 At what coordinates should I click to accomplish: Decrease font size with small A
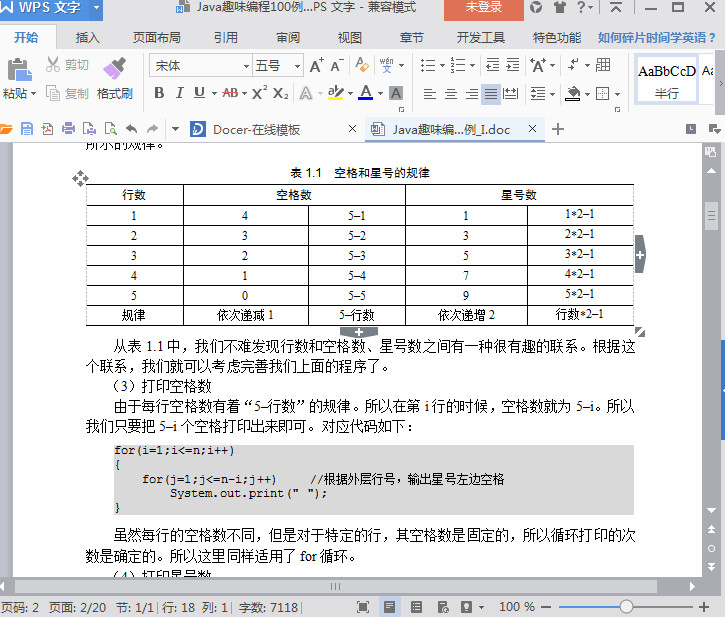(x=337, y=66)
